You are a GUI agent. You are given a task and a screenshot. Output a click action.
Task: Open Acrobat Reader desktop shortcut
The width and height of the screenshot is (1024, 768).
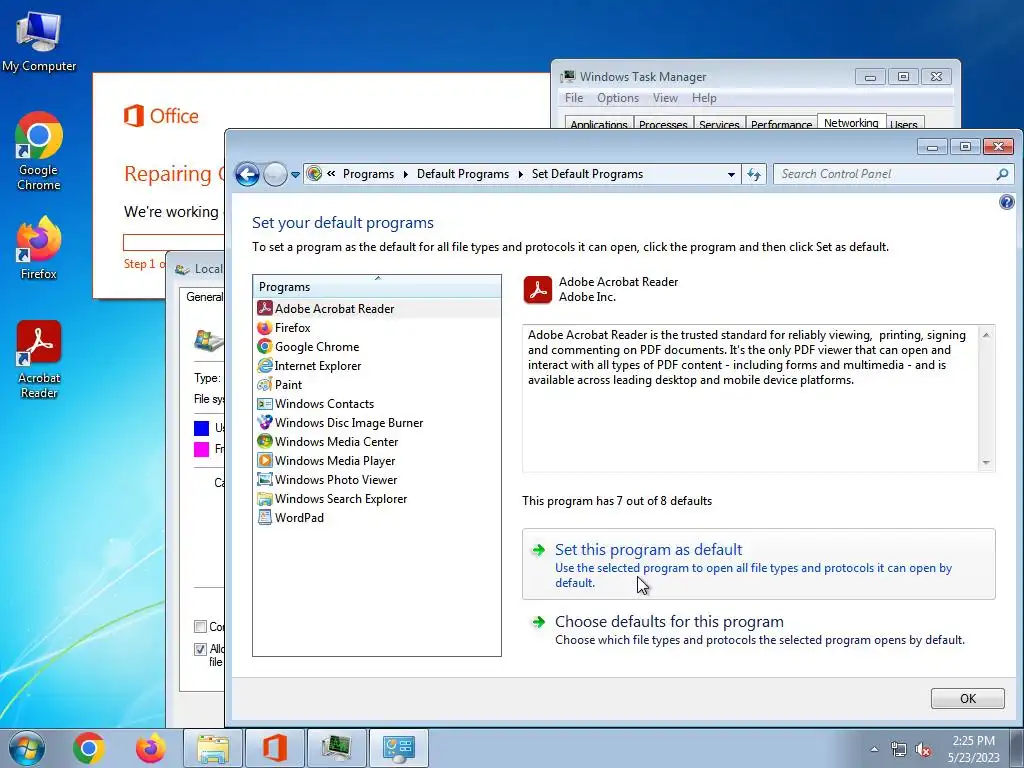pos(39,359)
